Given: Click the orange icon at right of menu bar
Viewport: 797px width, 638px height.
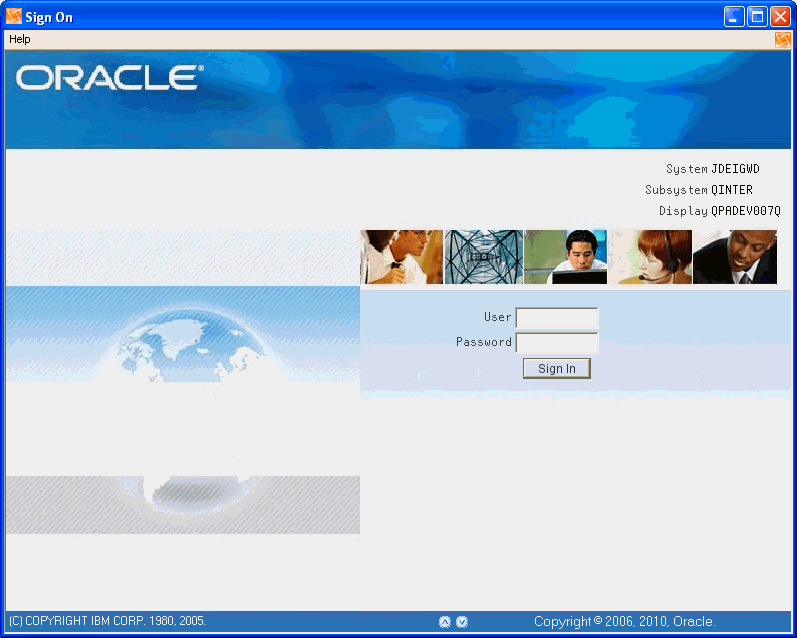Looking at the screenshot, I should (783, 40).
